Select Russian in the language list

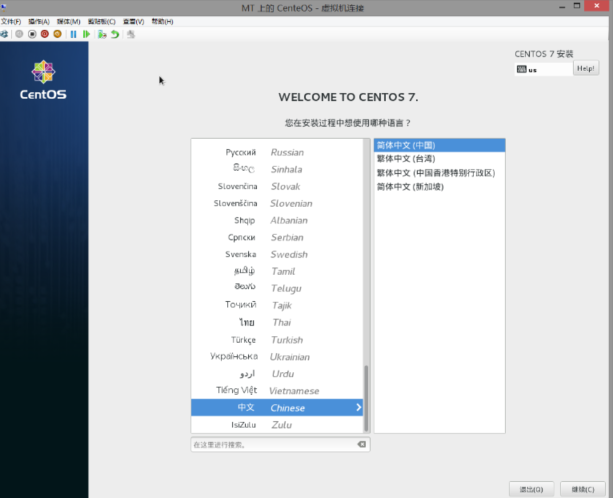pyautogui.click(x=277, y=152)
